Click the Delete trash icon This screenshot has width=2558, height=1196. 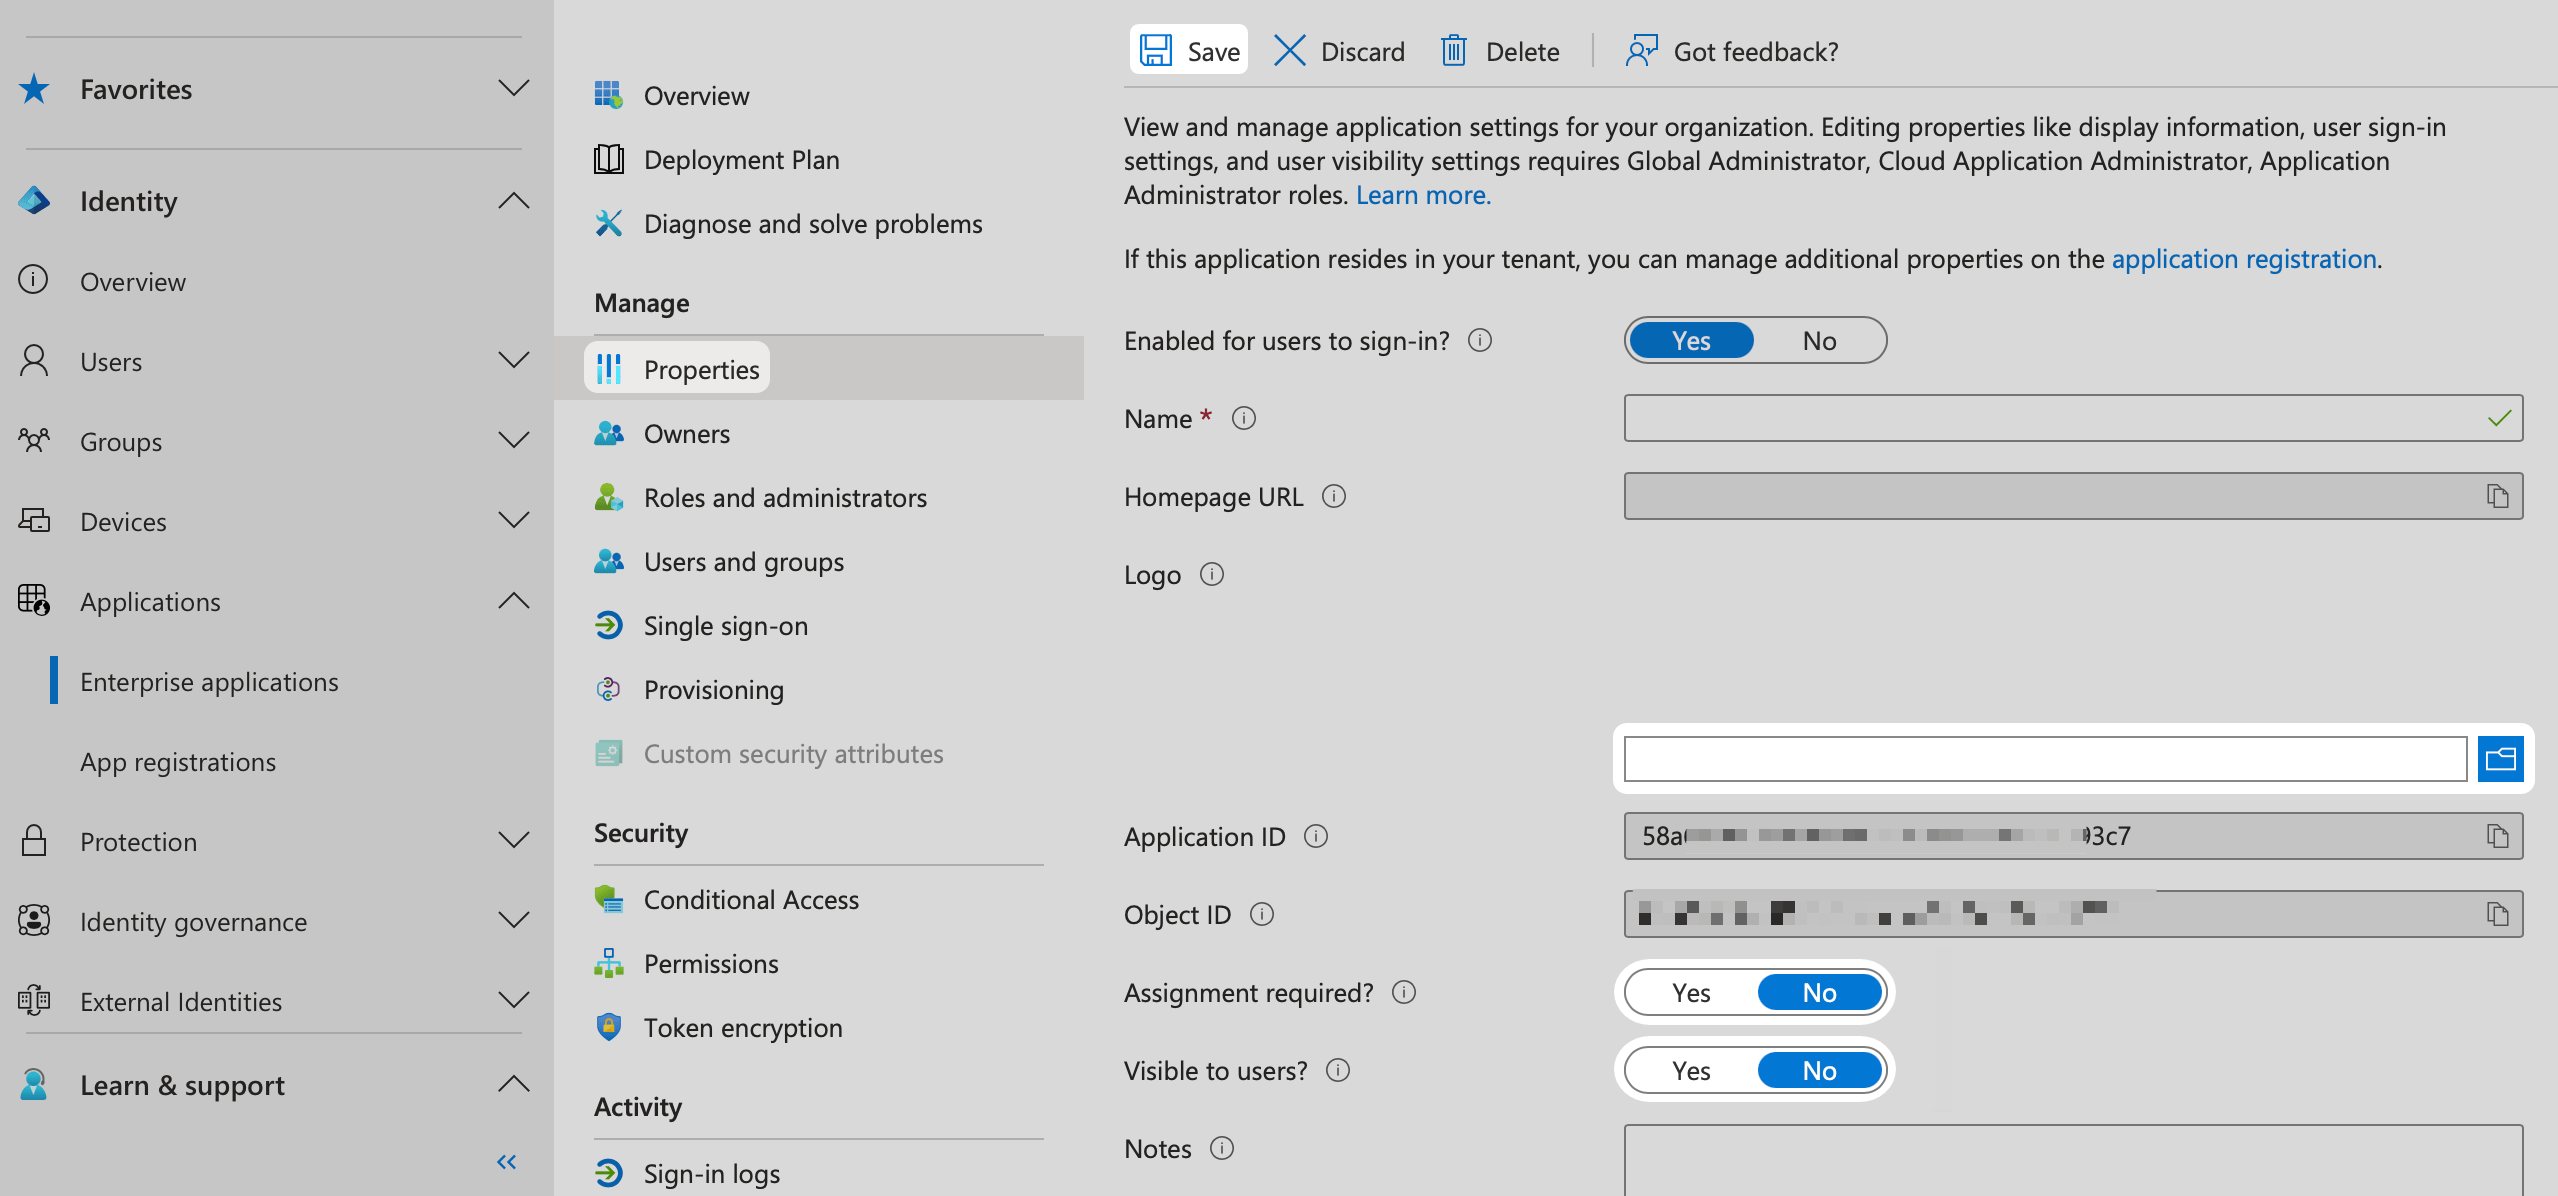click(x=1454, y=50)
